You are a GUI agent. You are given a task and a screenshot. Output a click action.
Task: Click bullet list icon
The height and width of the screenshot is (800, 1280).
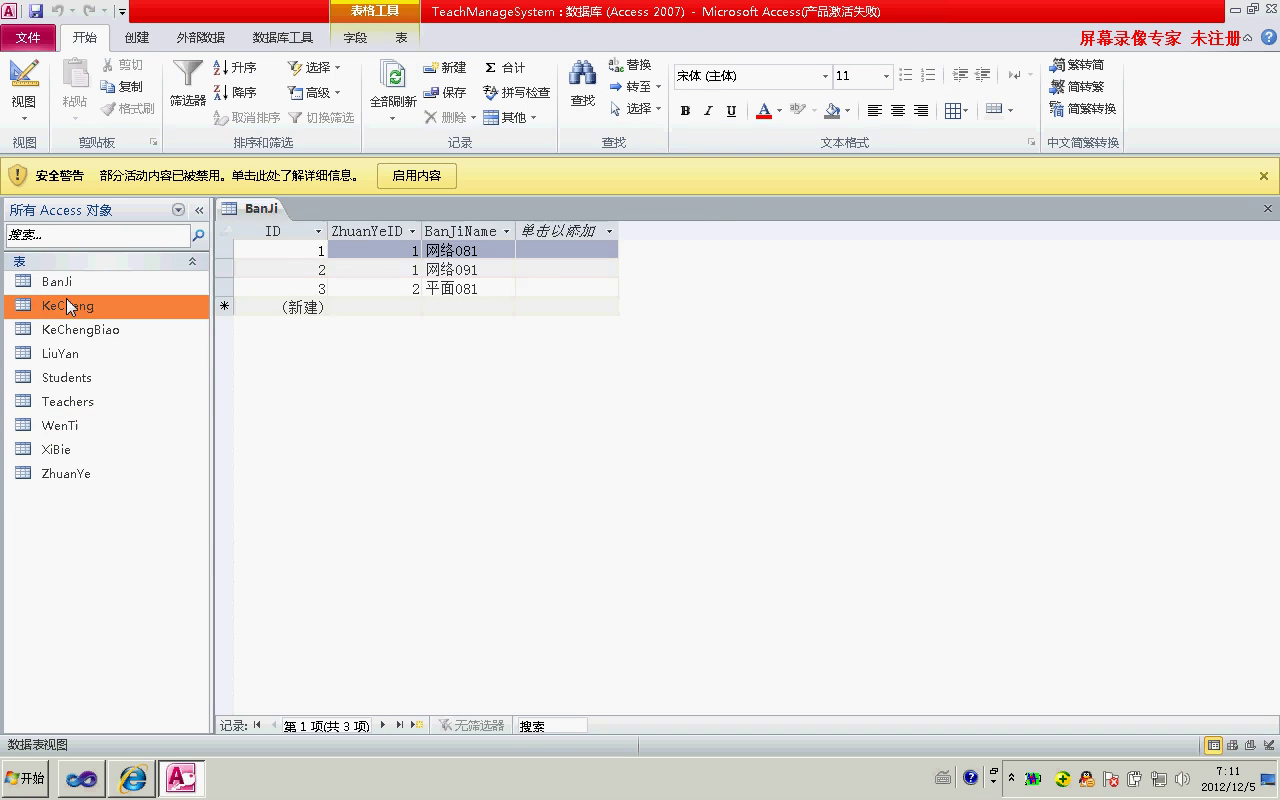click(905, 75)
